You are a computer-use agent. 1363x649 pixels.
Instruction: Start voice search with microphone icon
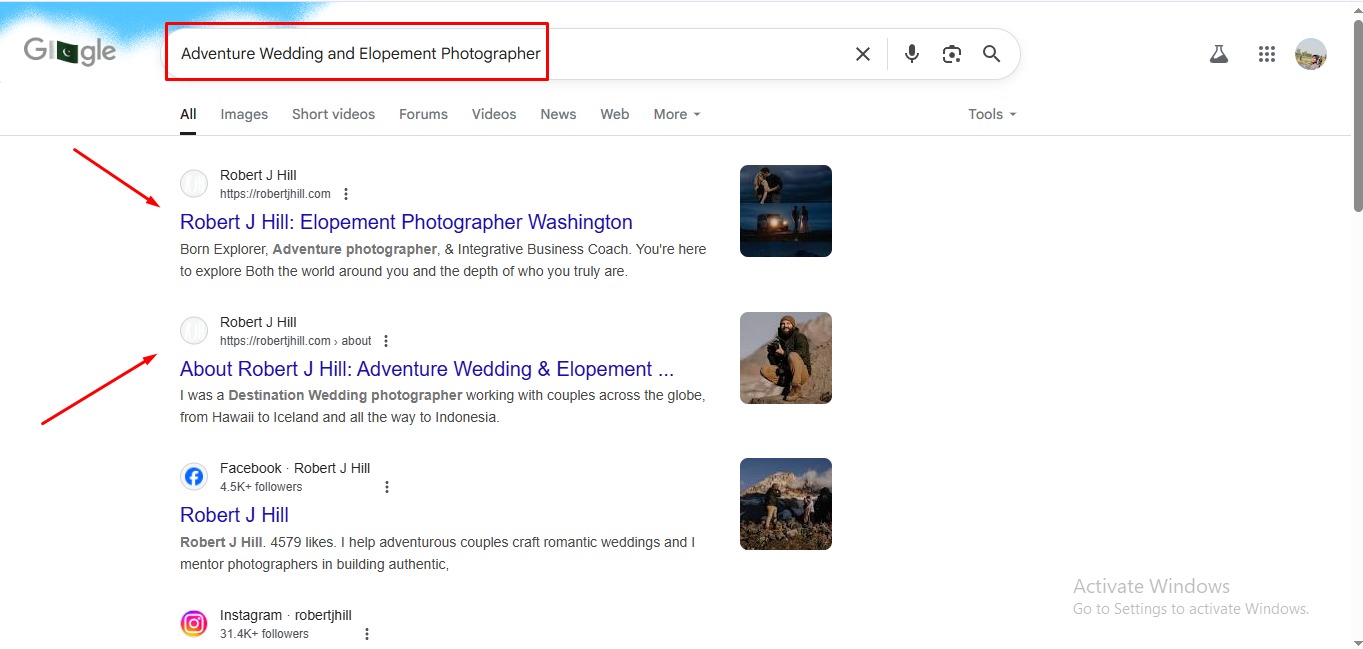coord(911,54)
